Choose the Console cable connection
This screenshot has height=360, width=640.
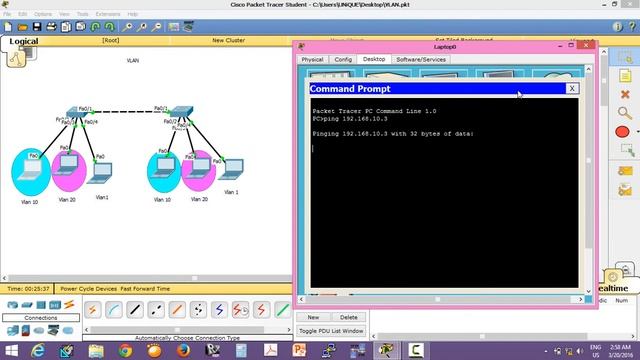[113, 310]
